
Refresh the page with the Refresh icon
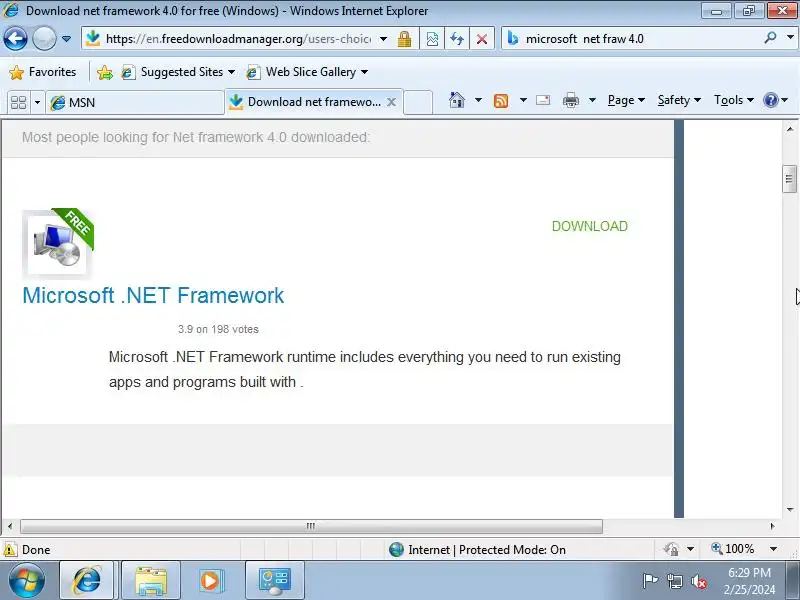click(457, 39)
